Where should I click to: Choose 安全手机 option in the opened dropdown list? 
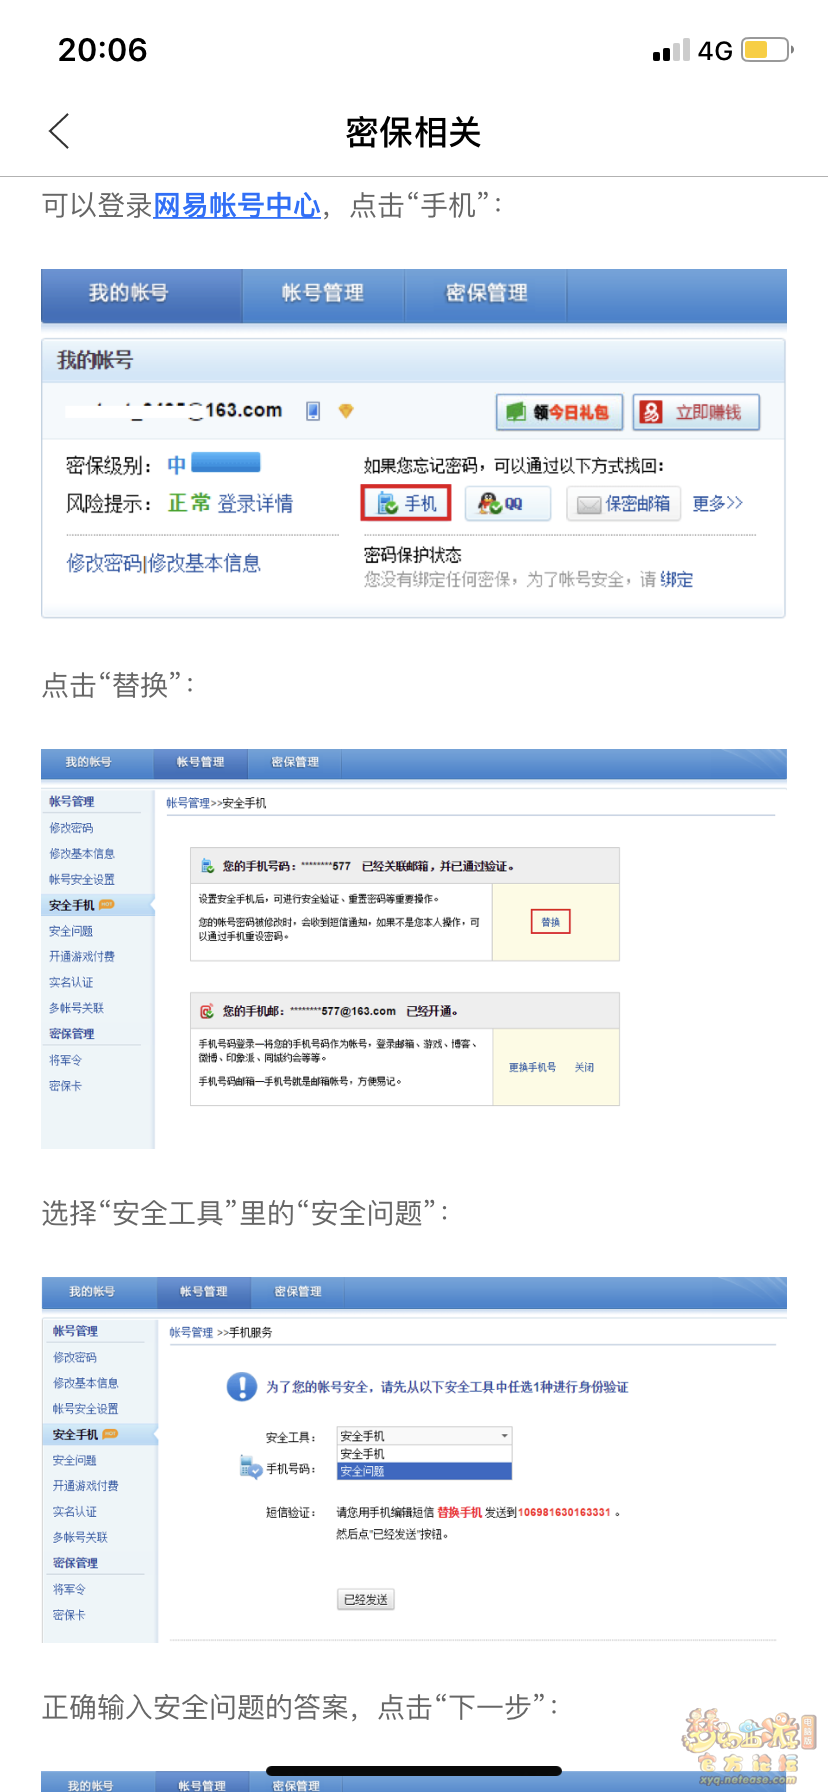pos(424,1454)
